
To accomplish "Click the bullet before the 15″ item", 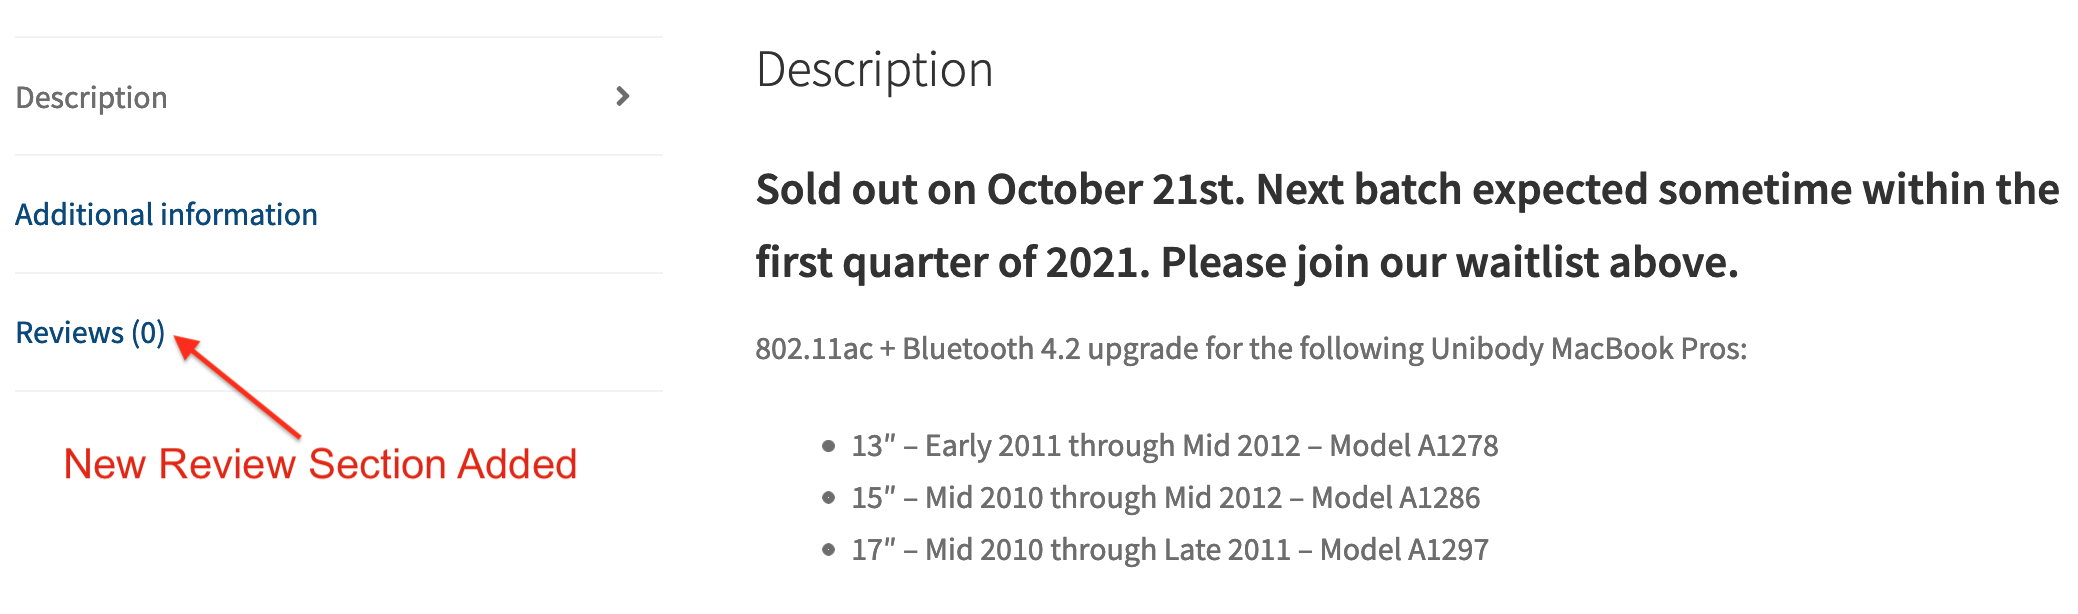I will tap(828, 498).
